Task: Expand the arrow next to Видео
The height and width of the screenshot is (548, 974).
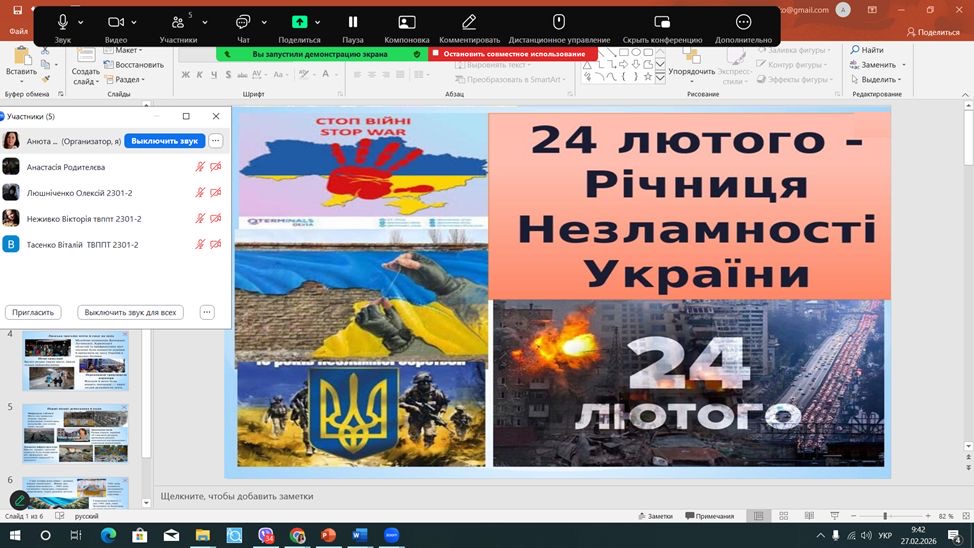Action: [135, 22]
